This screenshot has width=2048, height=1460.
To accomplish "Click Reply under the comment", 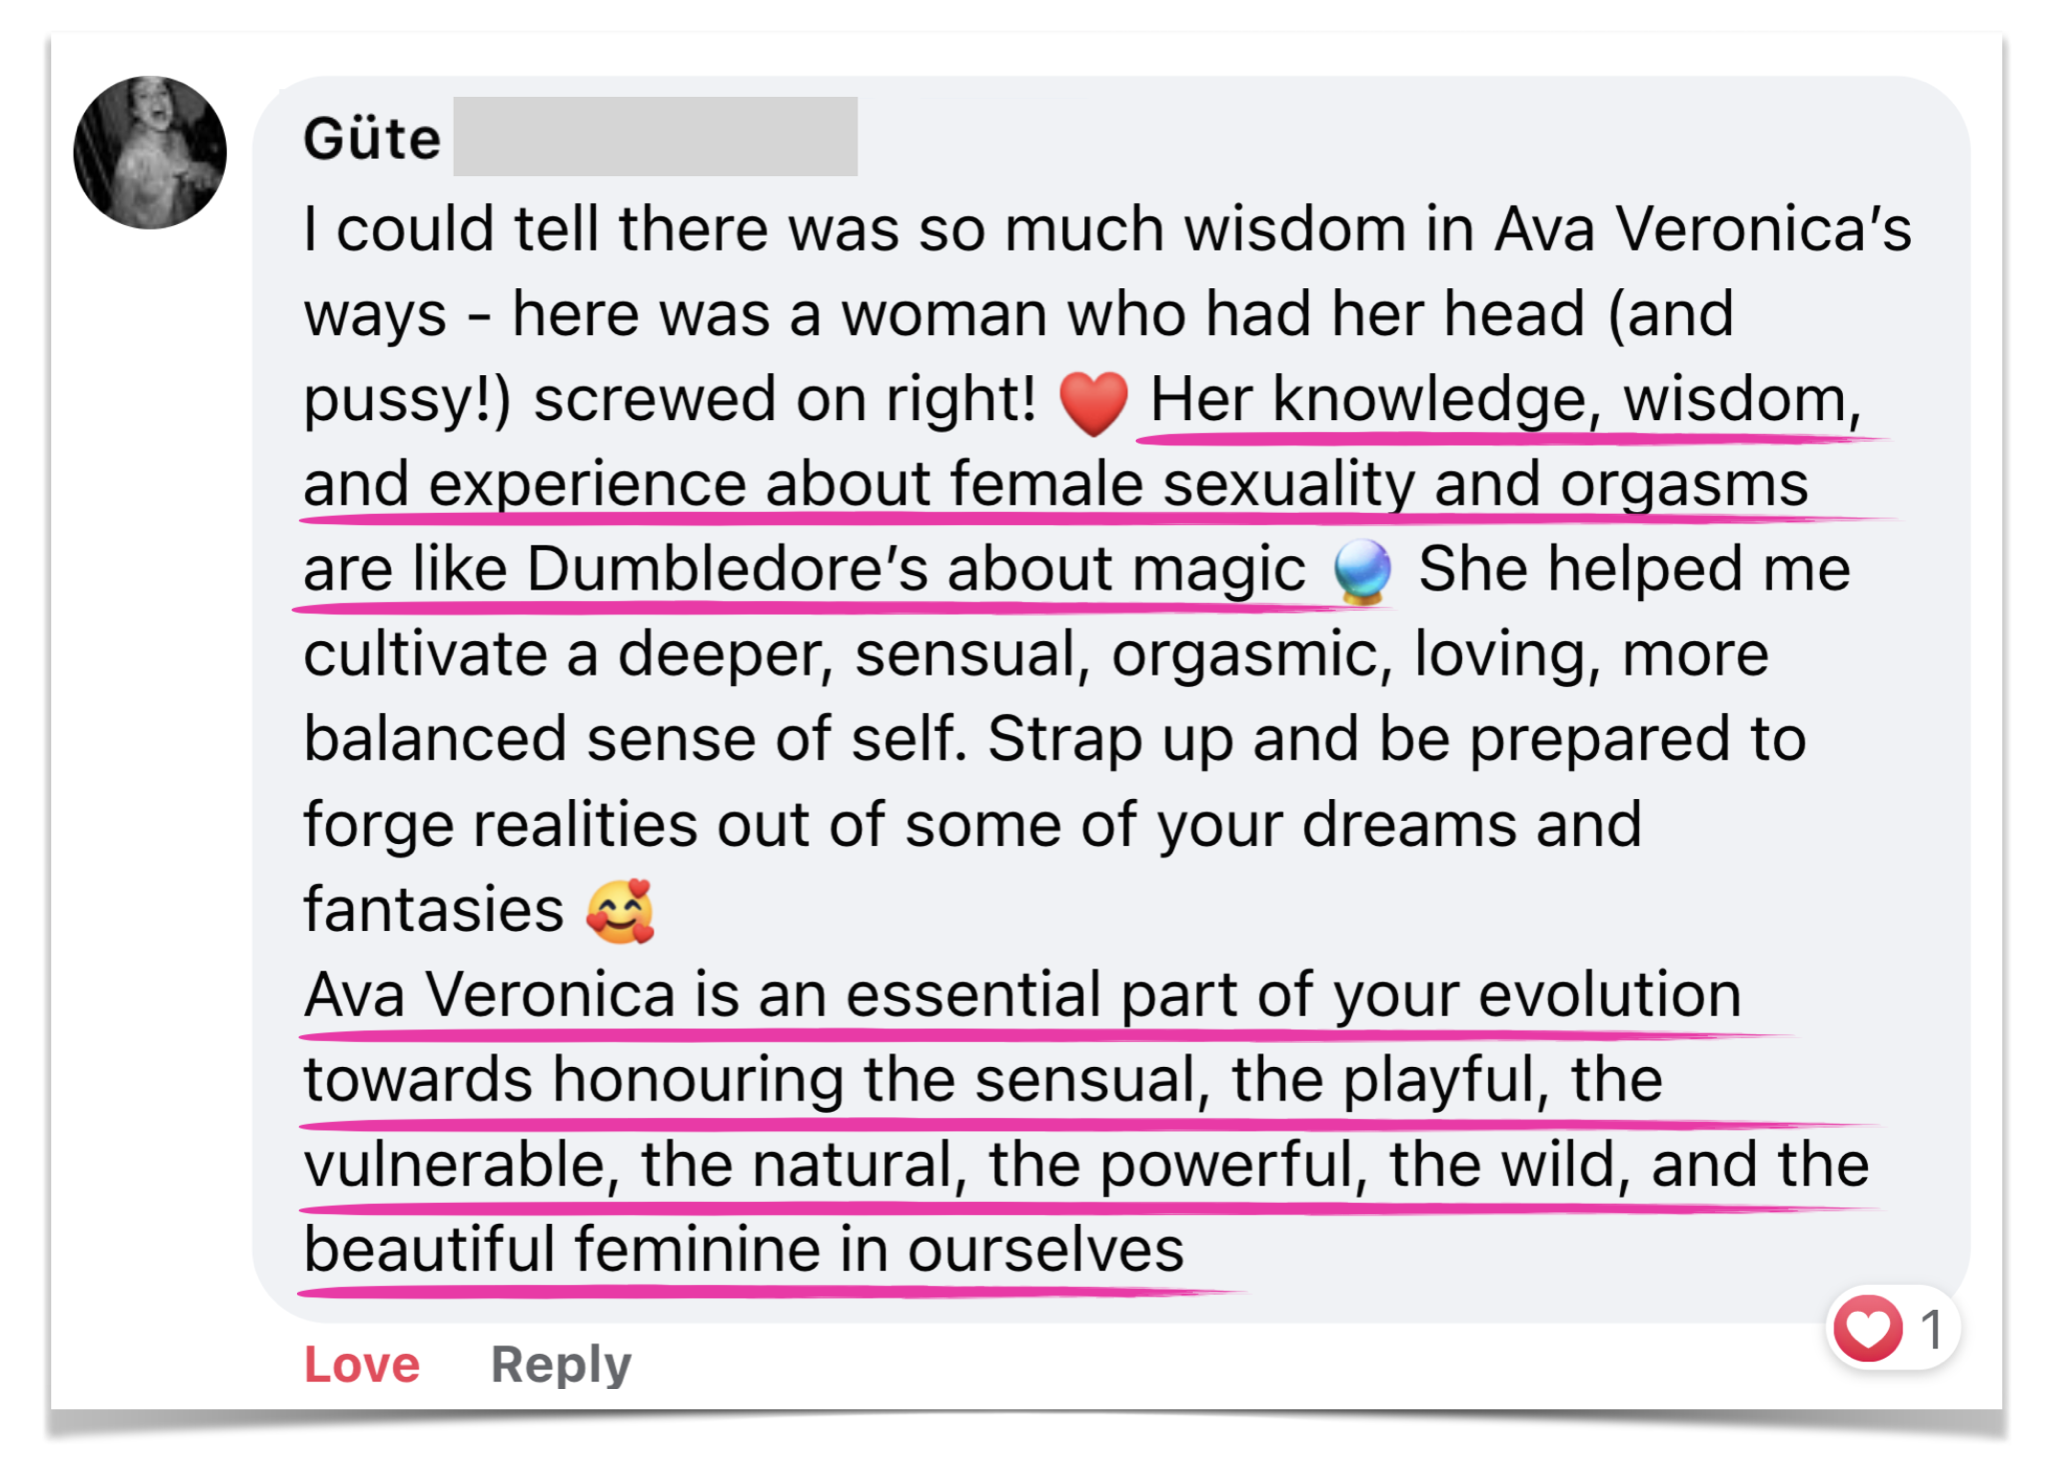I will 561,1364.
